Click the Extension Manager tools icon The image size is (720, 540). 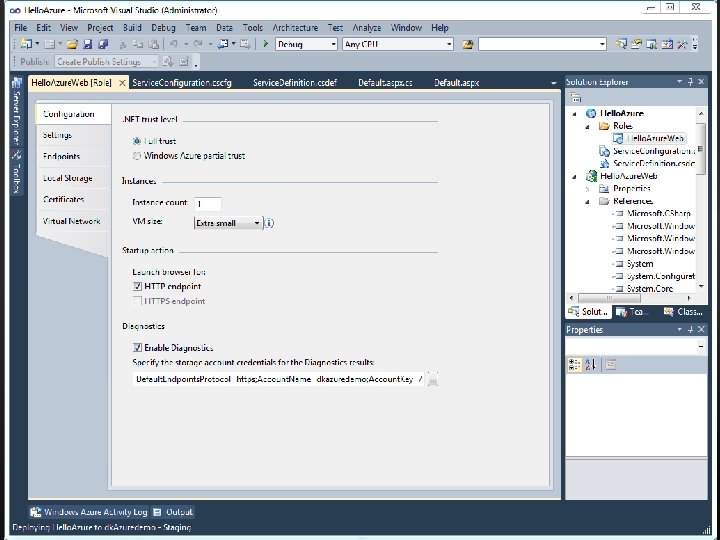[x=682, y=44]
